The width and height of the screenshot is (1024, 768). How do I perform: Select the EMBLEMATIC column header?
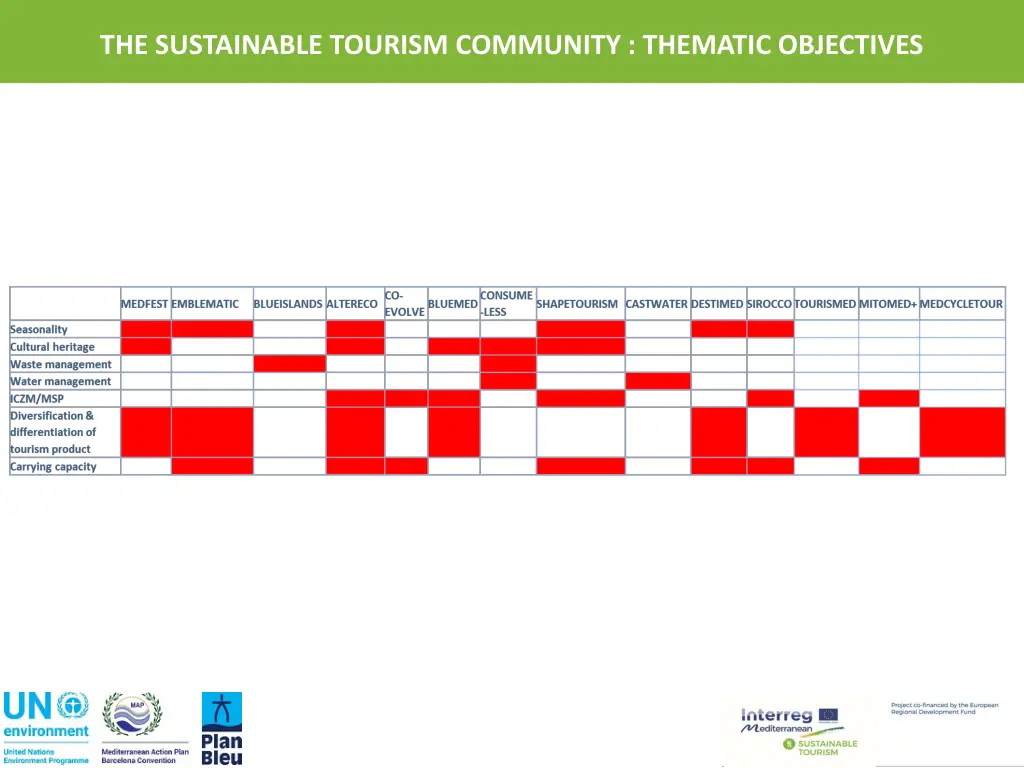[x=205, y=304]
